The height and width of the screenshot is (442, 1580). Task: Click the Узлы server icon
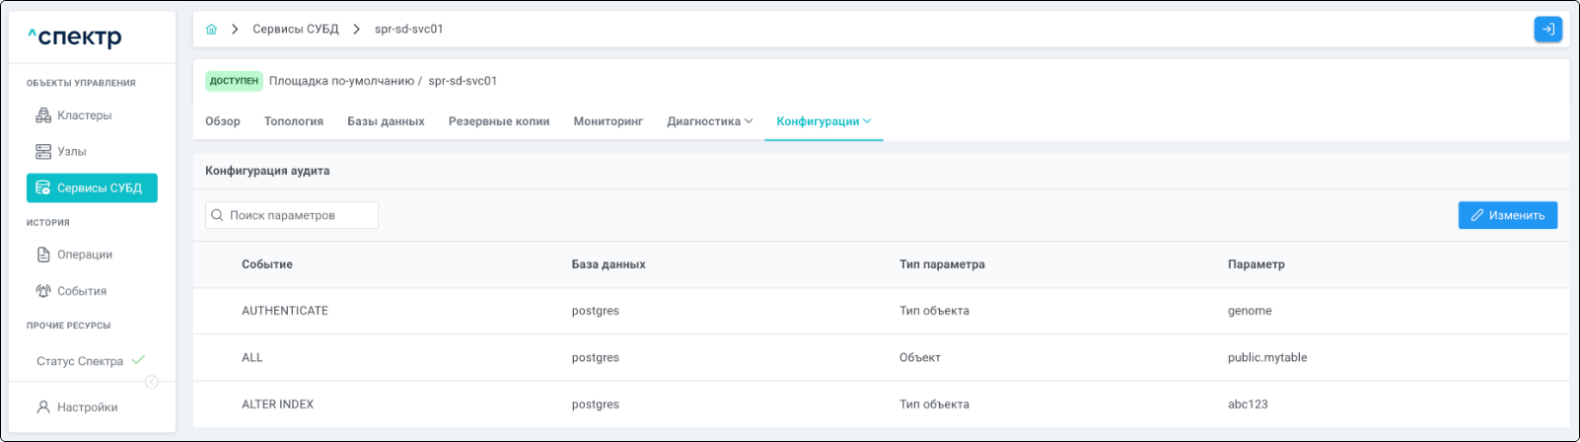tap(43, 152)
